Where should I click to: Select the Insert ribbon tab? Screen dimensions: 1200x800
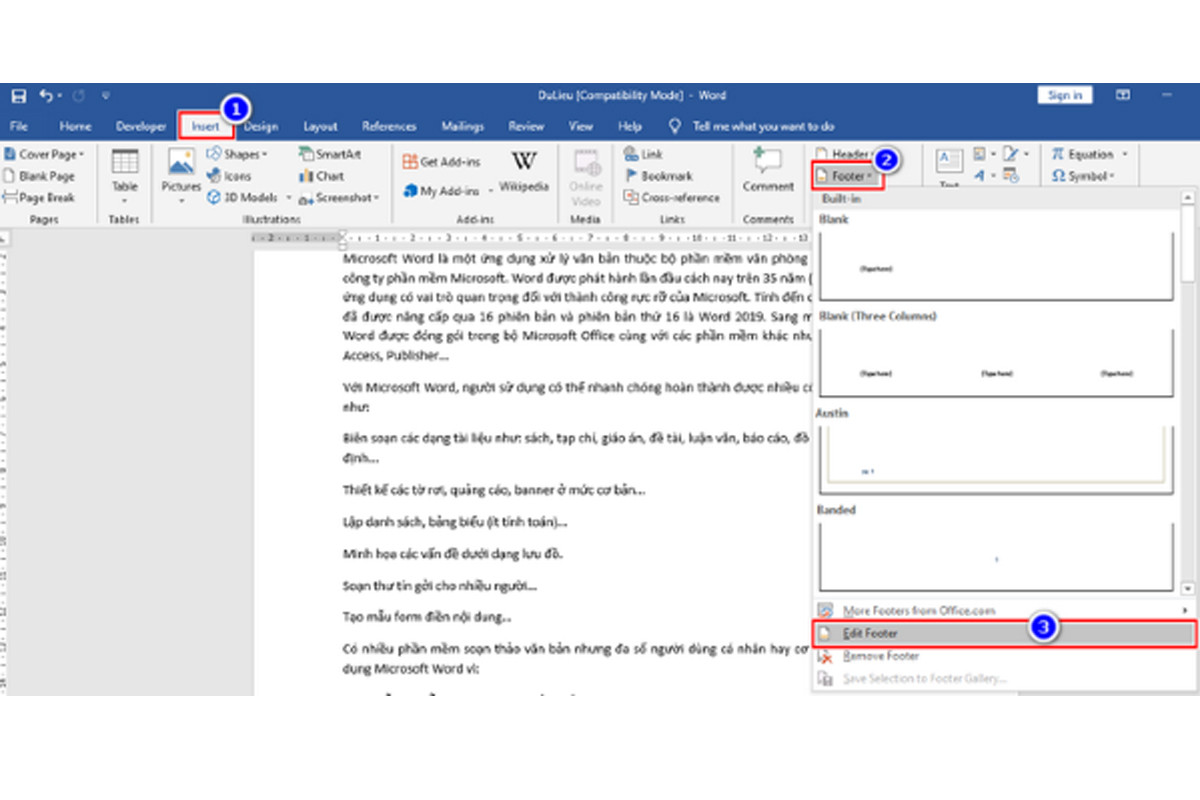205,127
